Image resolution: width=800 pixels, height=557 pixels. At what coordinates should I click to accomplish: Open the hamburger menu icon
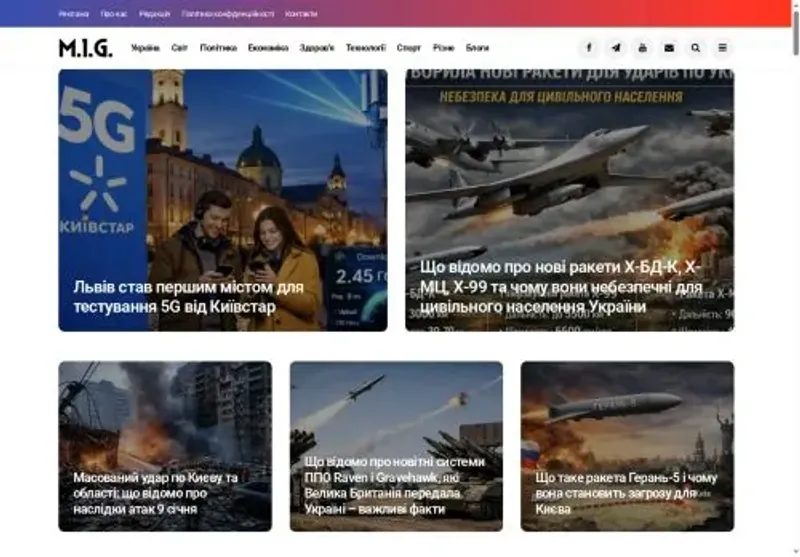coord(722,48)
